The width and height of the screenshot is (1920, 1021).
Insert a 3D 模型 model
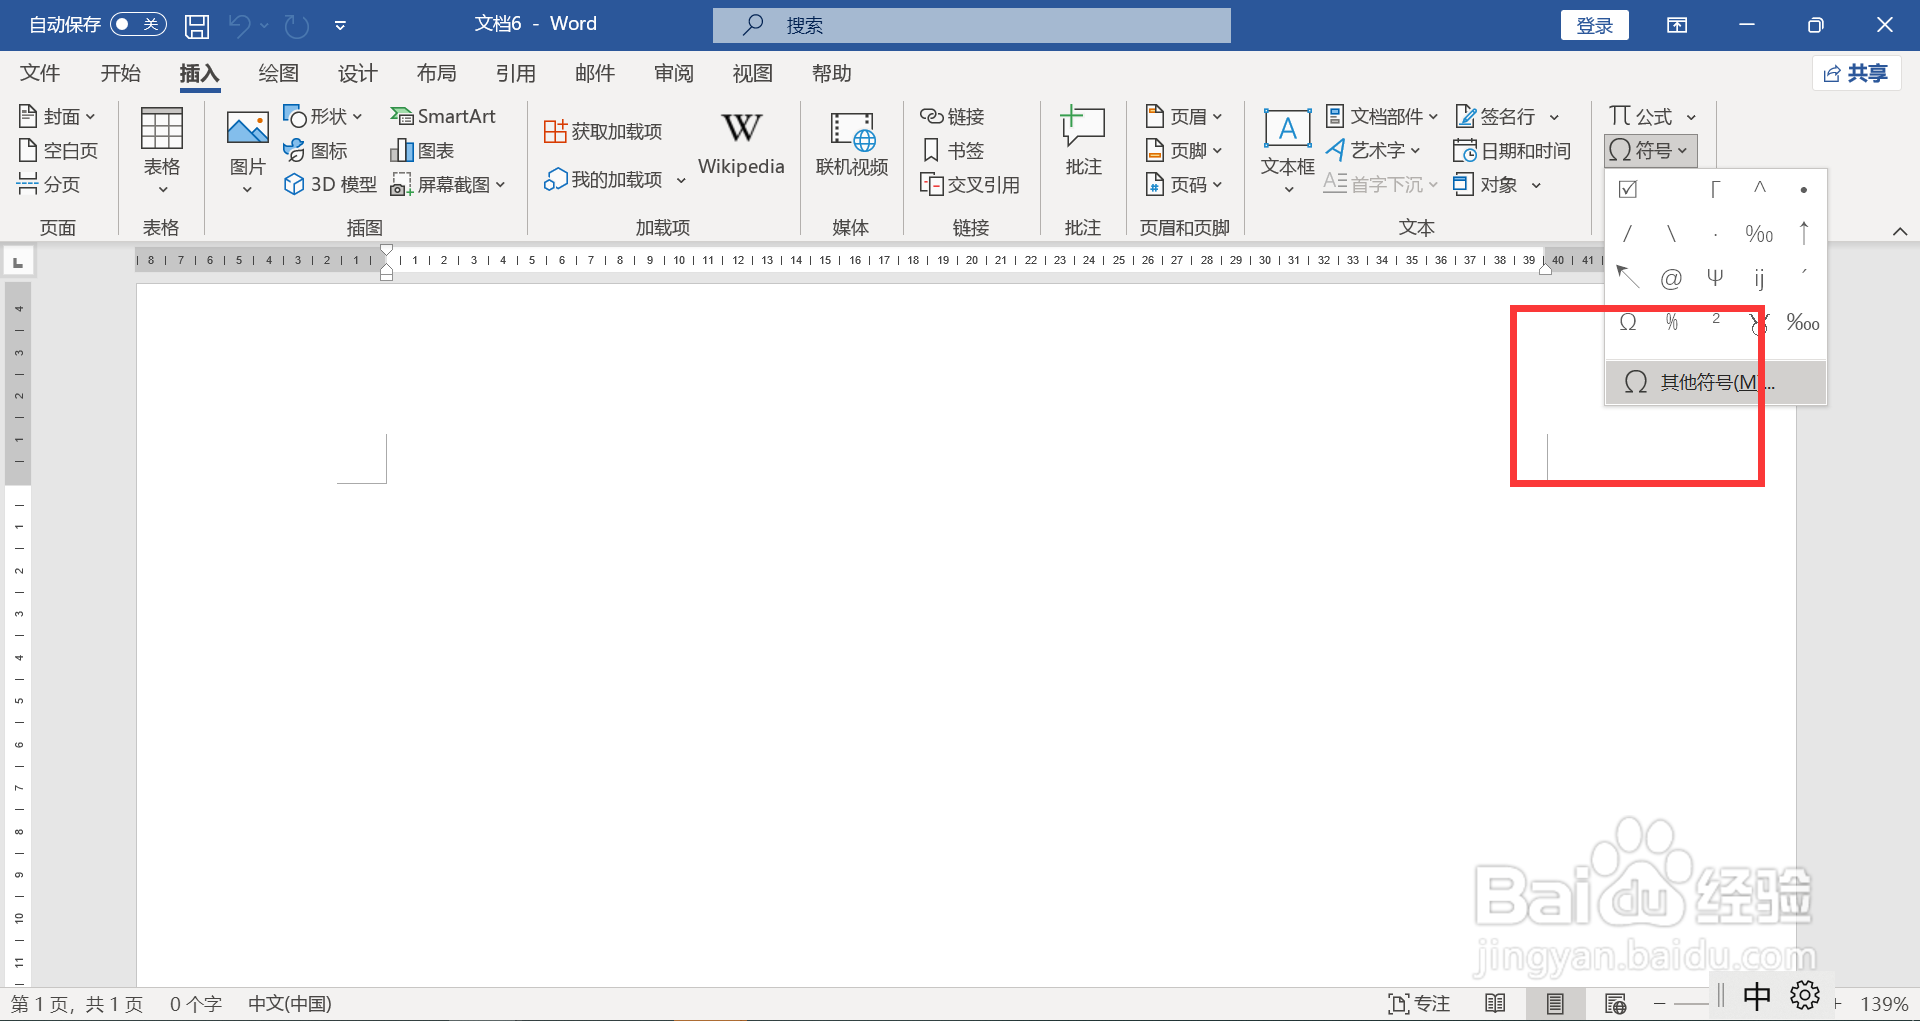pyautogui.click(x=330, y=184)
